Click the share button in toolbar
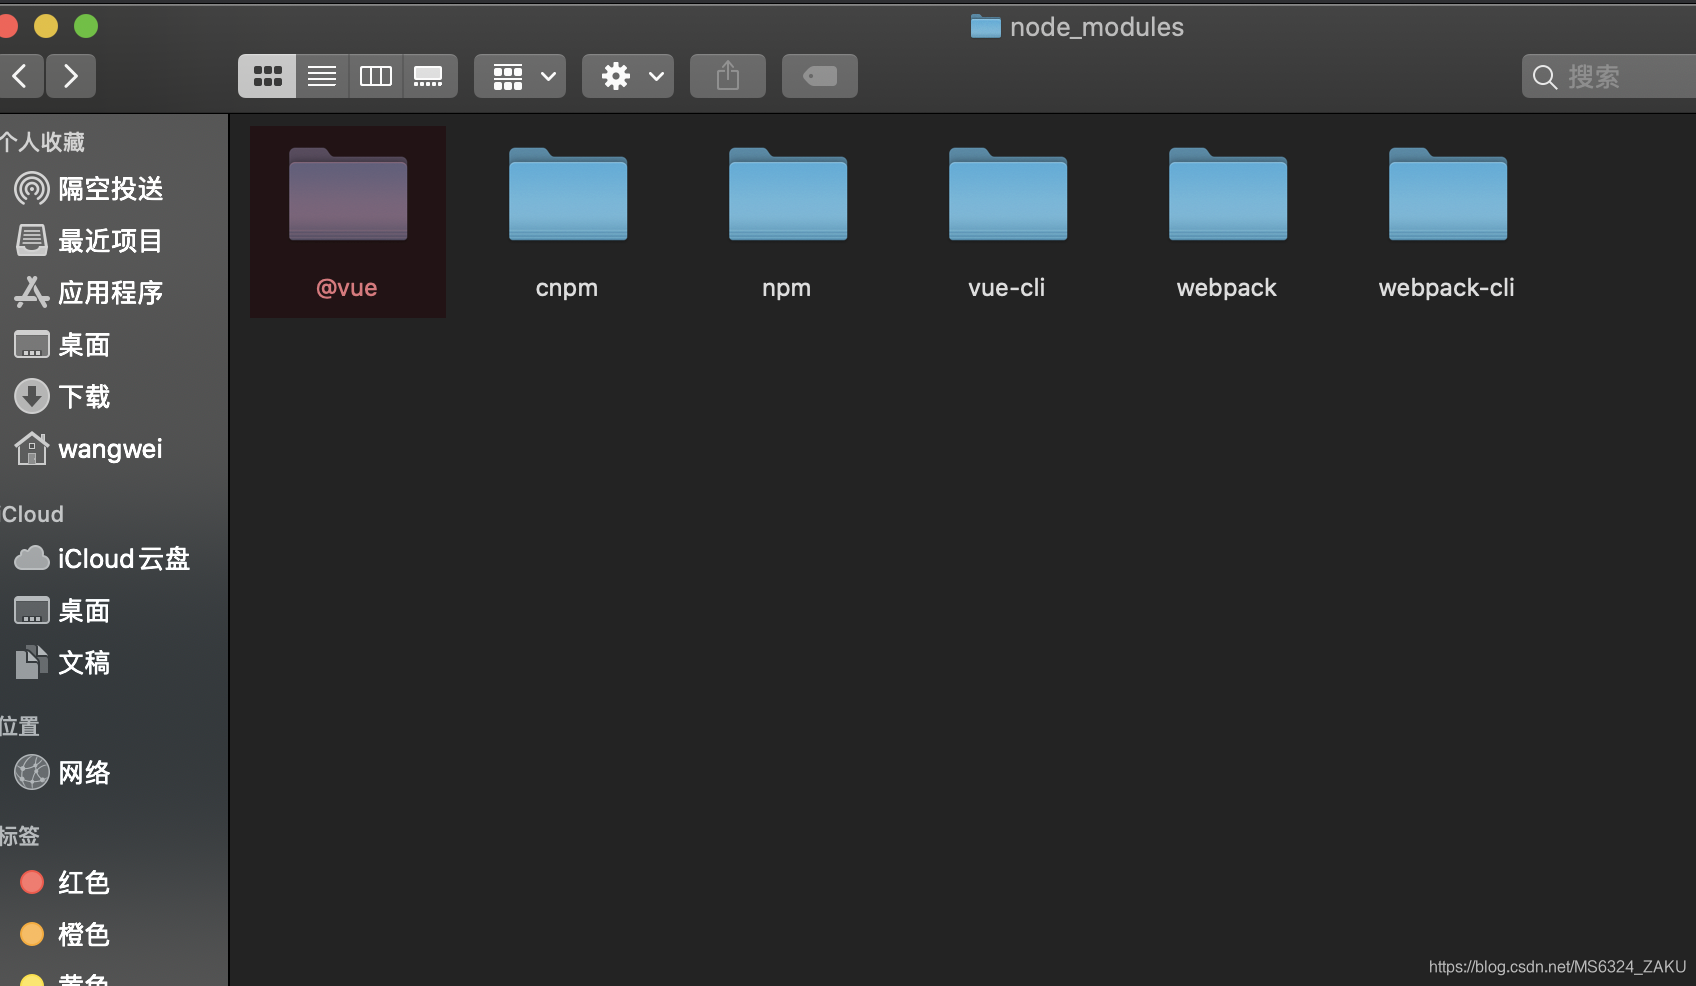Screen dimensions: 1696x986 728,76
